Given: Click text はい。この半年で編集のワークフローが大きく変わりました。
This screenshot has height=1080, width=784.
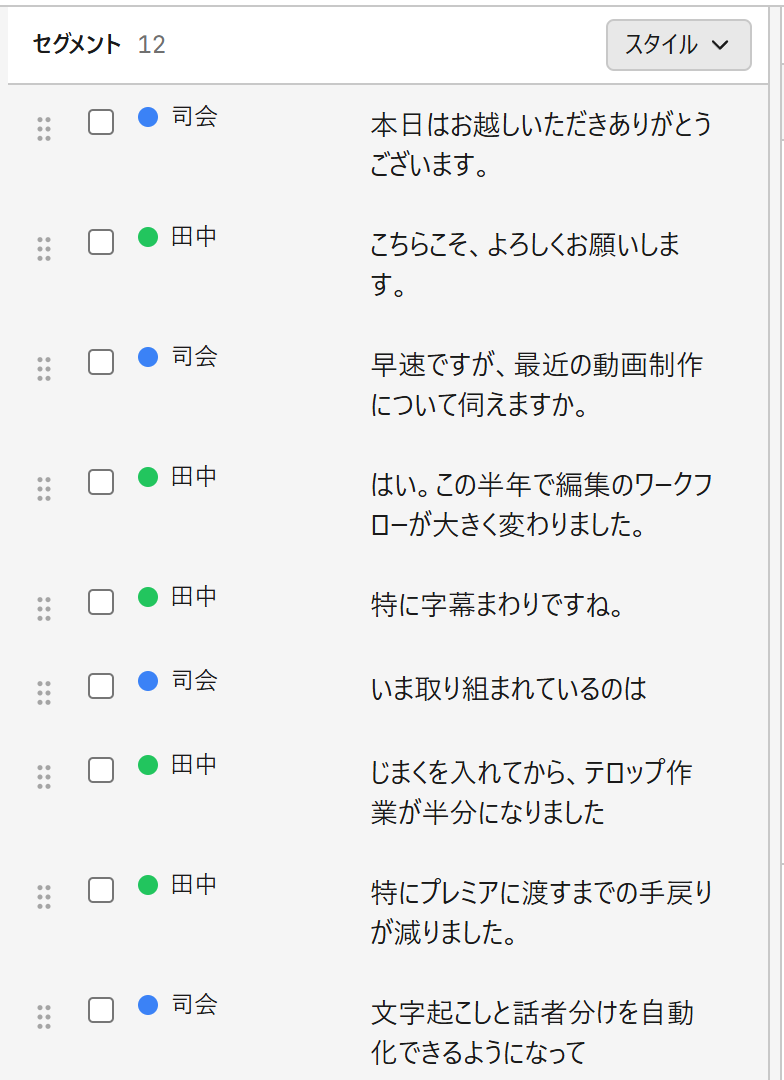Looking at the screenshot, I should click(541, 504).
